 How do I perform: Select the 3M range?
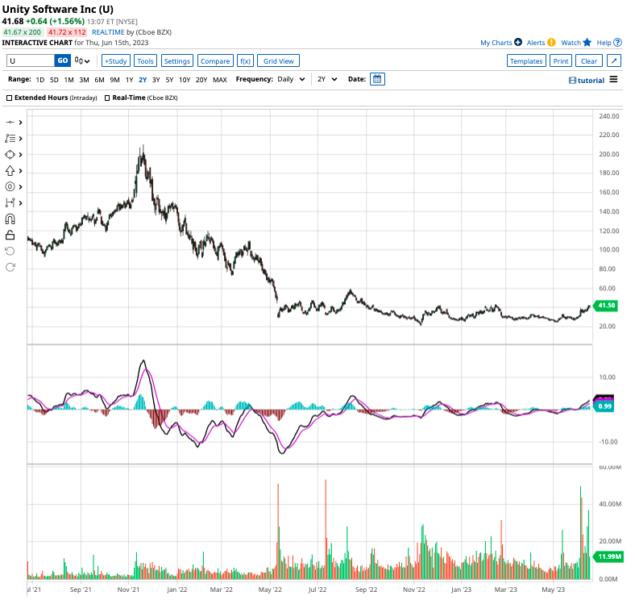(84, 80)
